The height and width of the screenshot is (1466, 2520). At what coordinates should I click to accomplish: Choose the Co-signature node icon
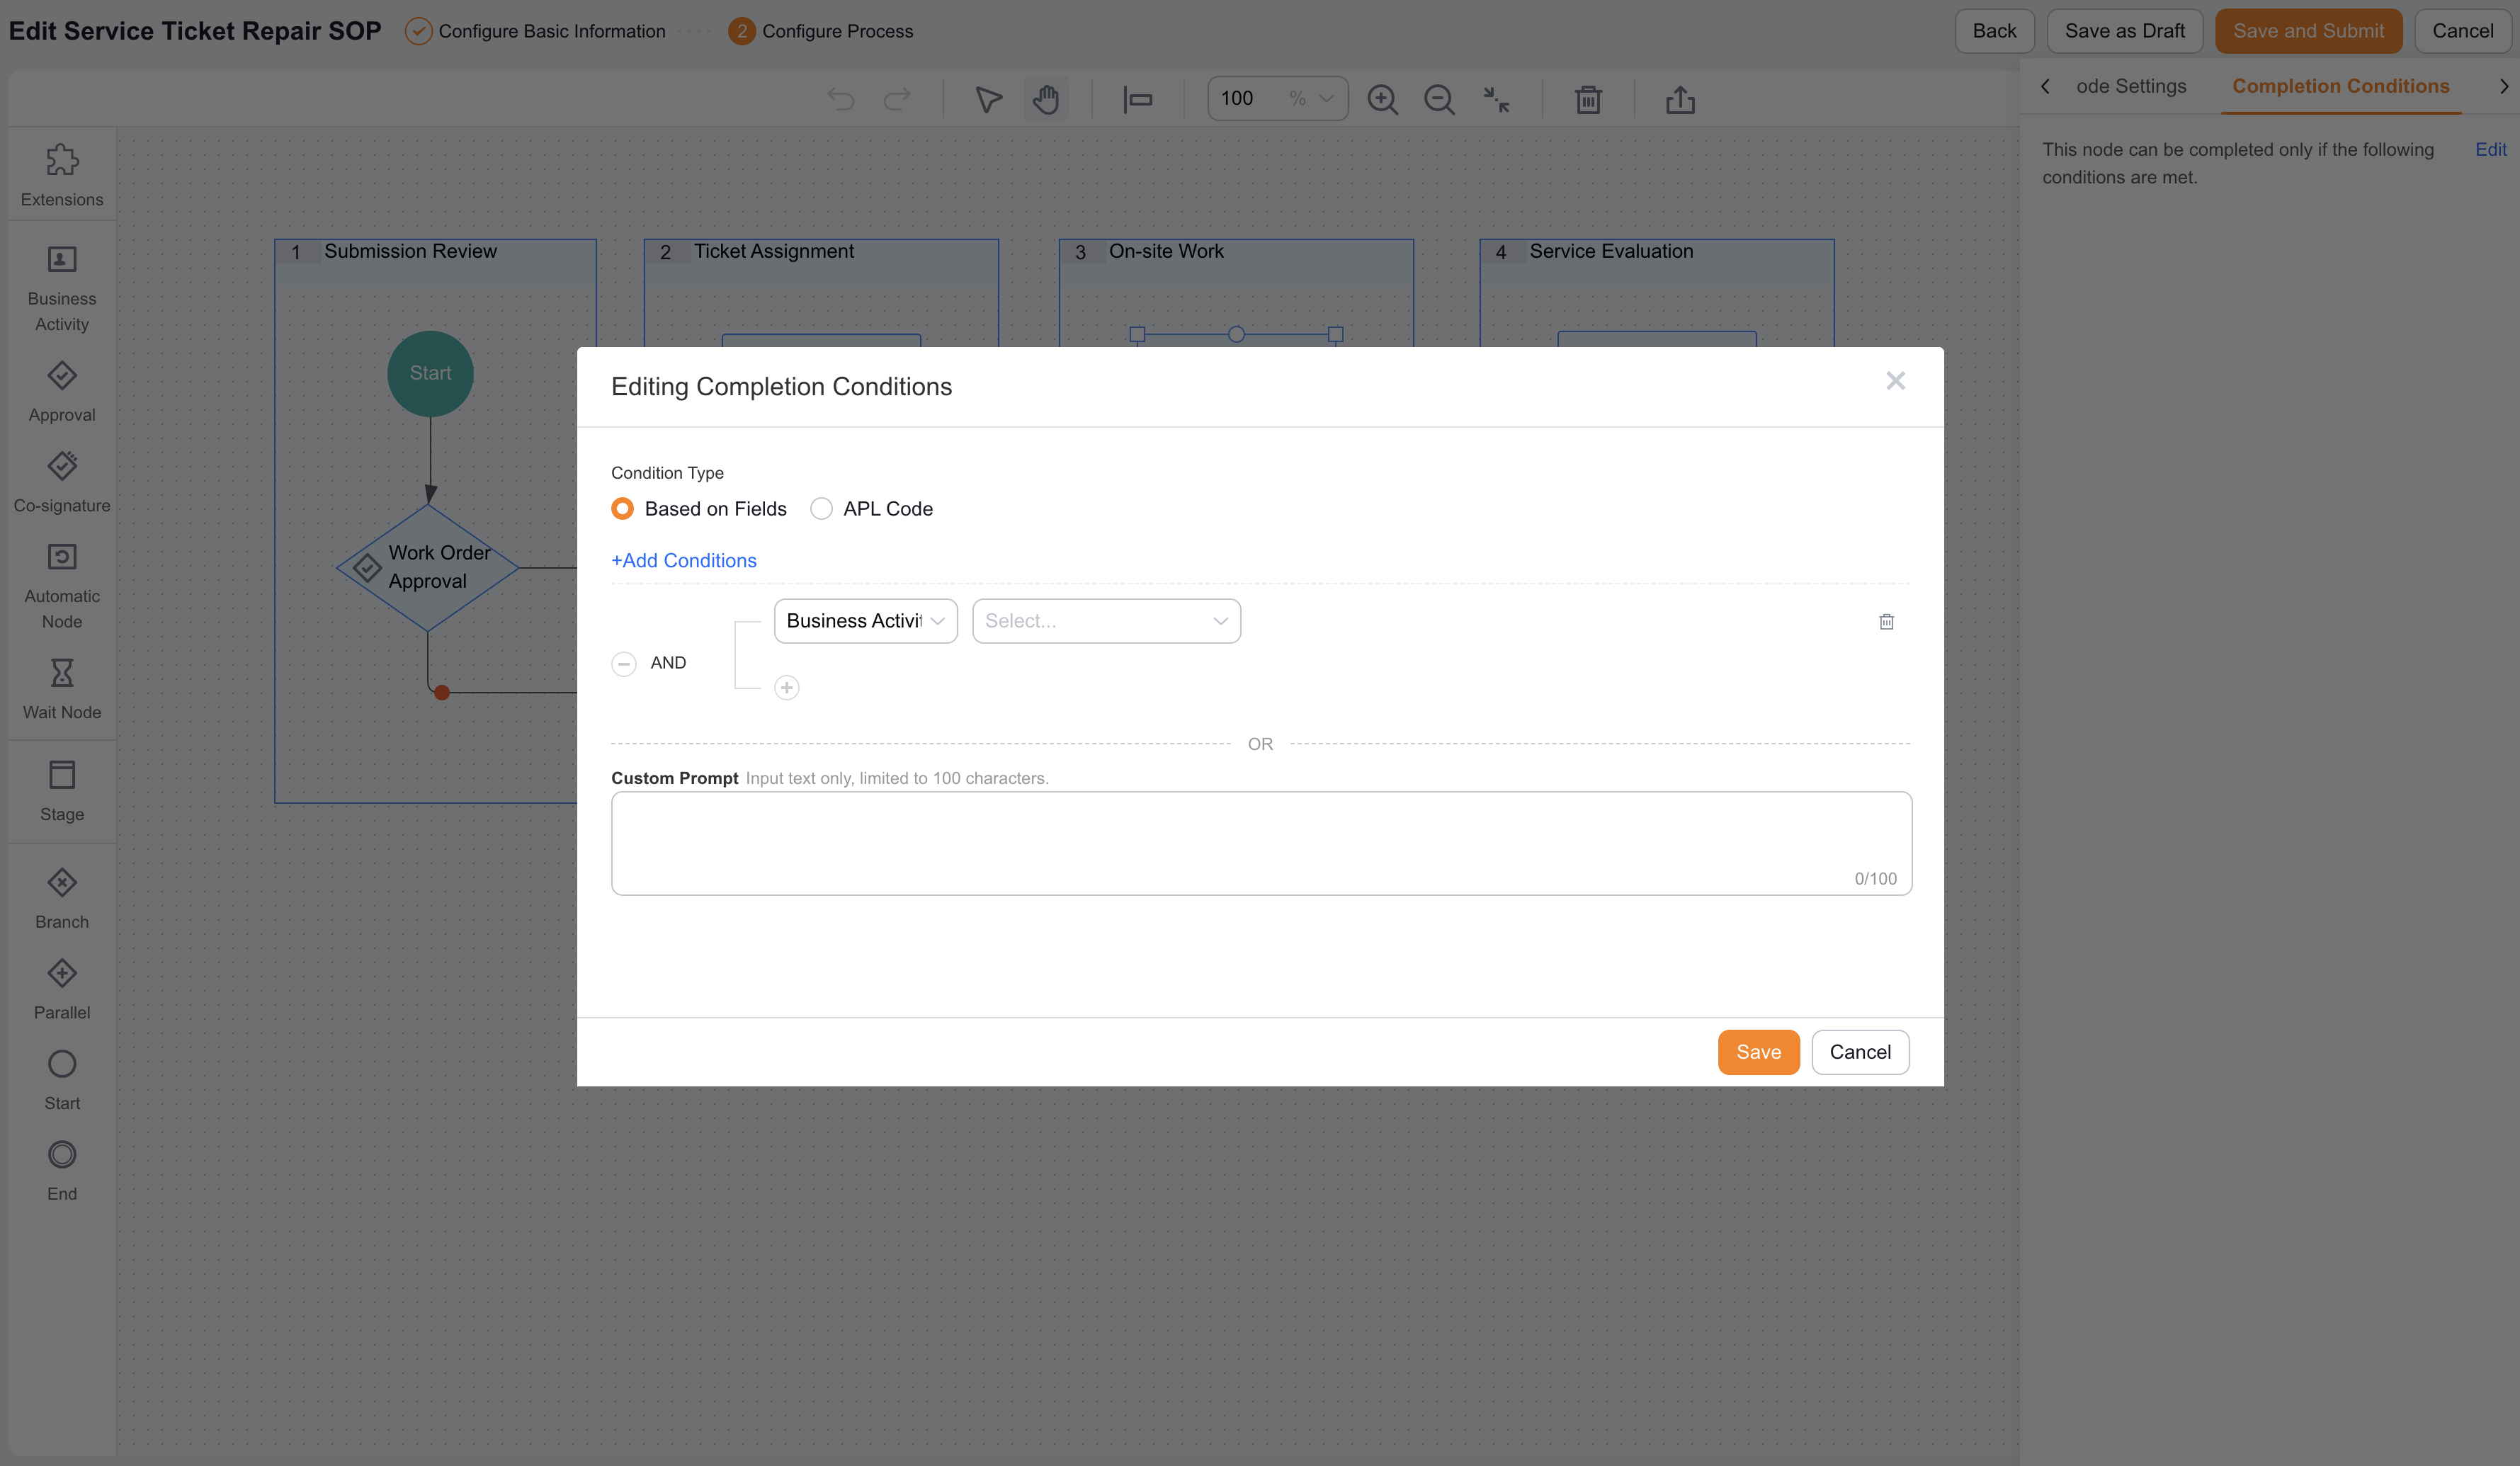62,466
